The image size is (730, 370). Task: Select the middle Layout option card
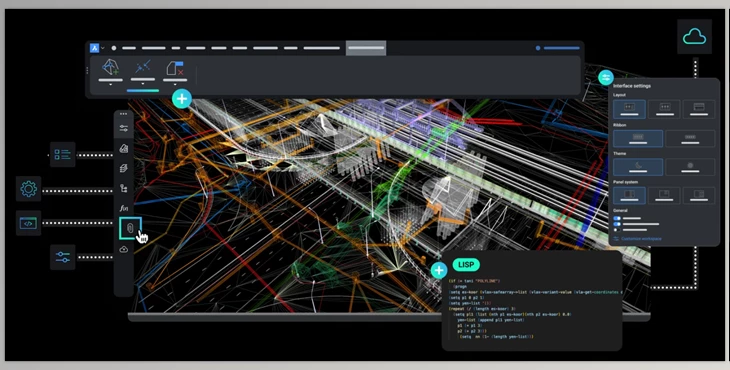(x=664, y=109)
